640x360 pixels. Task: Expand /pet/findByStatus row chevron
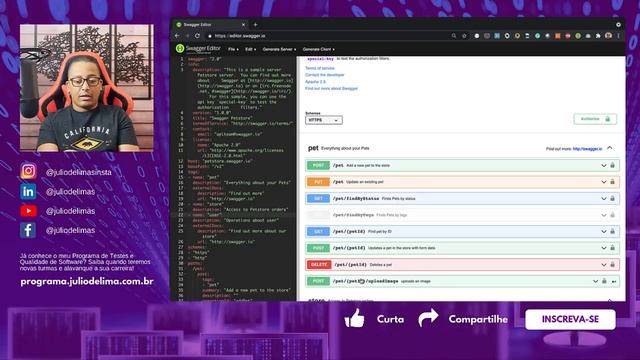tap(604, 198)
